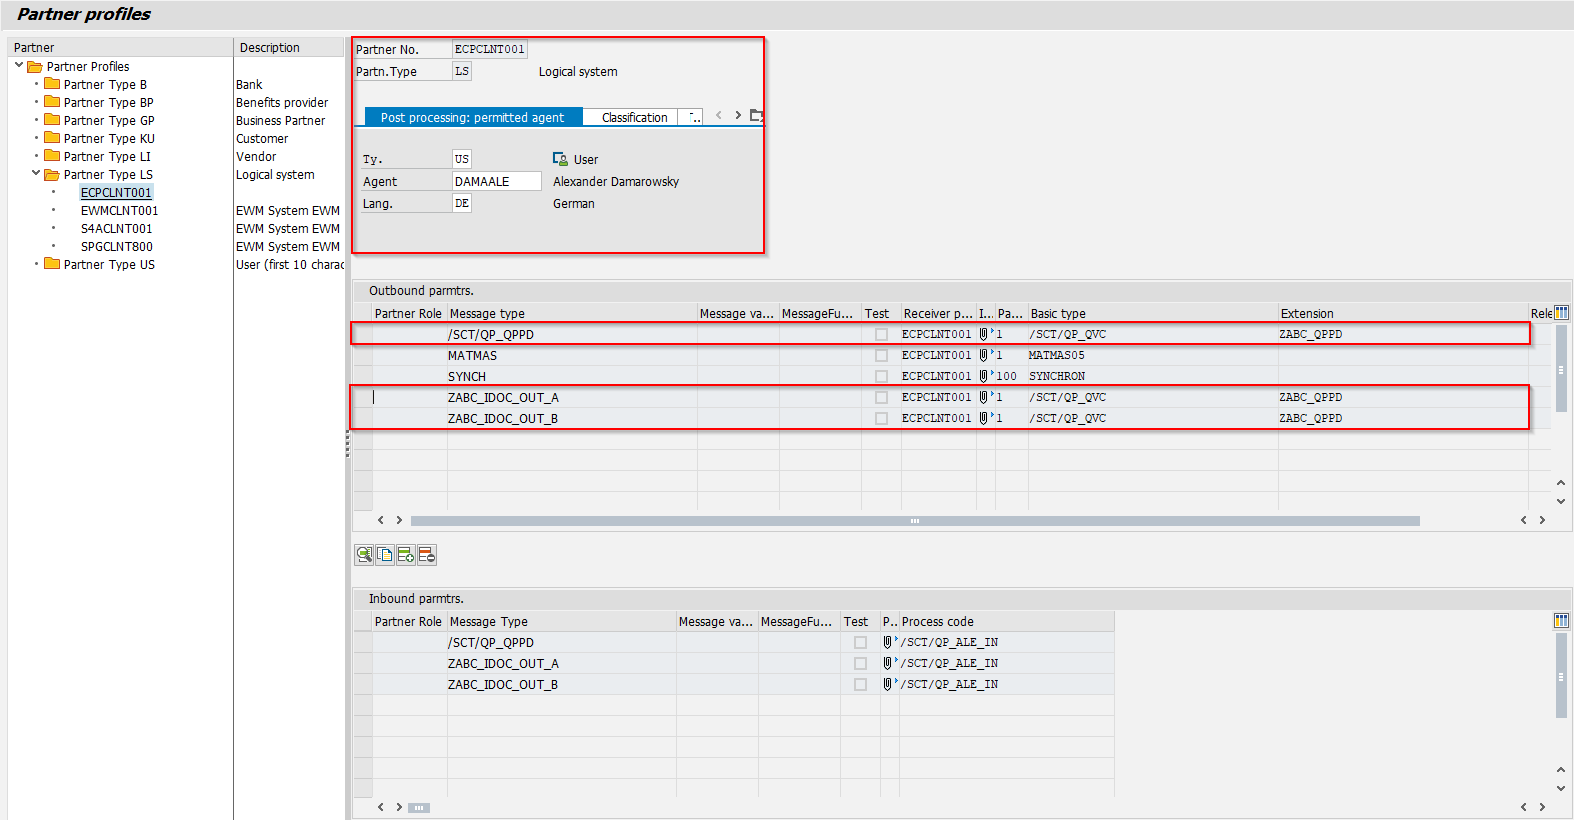Click the tab list icon beside Classification
The height and width of the screenshot is (820, 1574).
click(x=757, y=116)
